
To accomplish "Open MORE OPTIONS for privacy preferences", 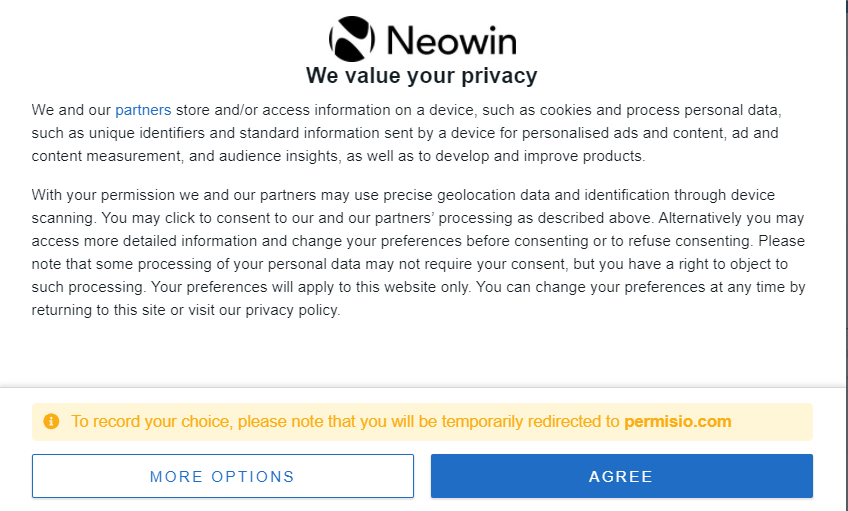I will pos(222,476).
